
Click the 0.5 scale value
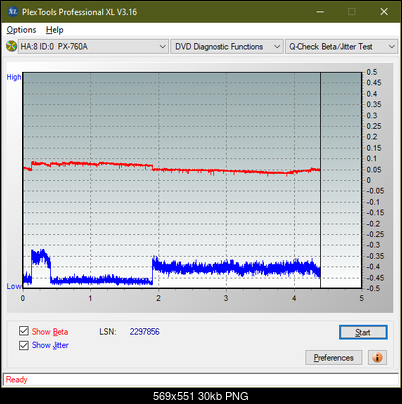pyautogui.click(x=372, y=72)
